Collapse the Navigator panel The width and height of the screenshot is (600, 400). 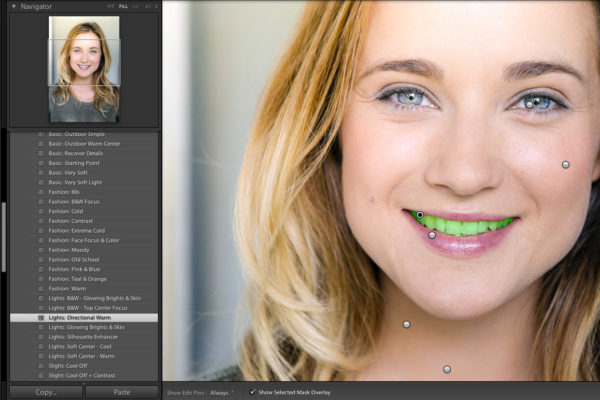pos(14,7)
